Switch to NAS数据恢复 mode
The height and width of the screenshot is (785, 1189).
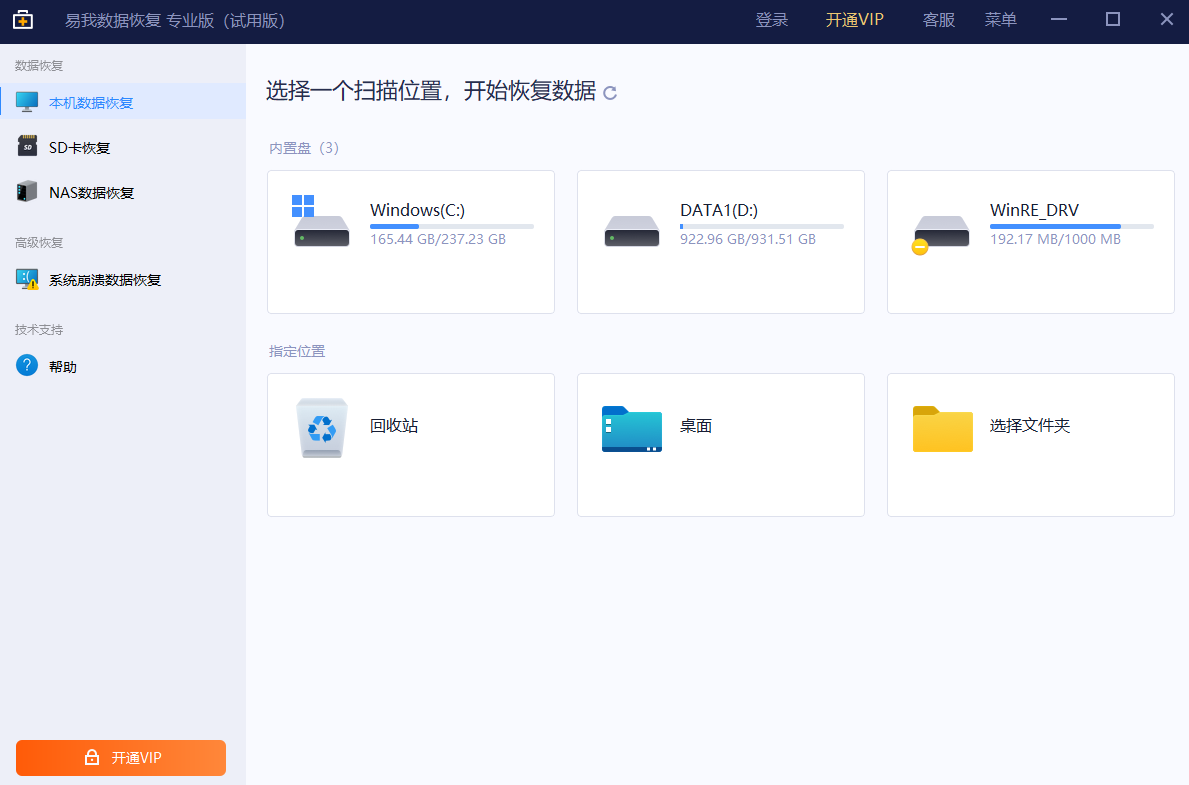coord(91,191)
